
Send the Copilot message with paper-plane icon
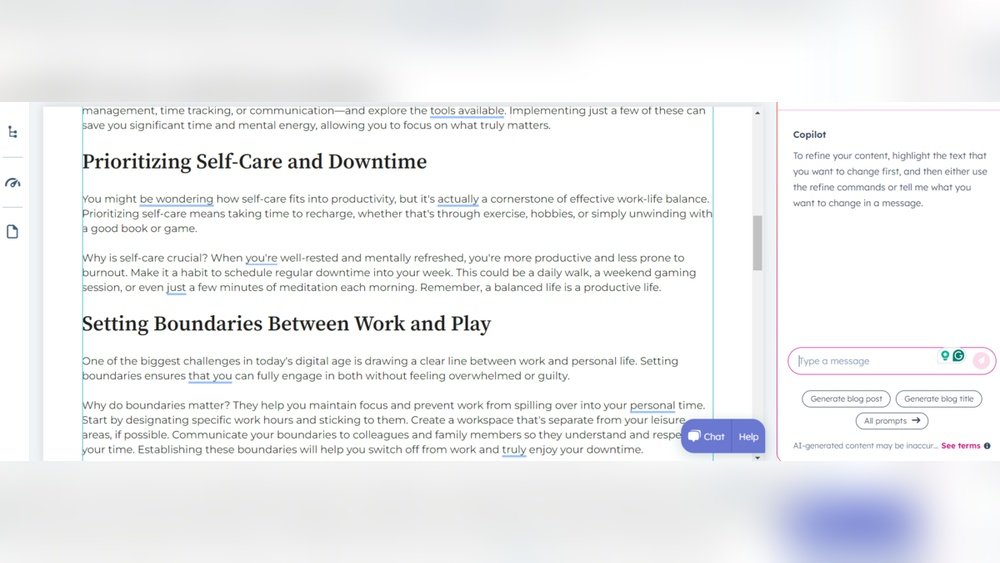[x=982, y=361]
